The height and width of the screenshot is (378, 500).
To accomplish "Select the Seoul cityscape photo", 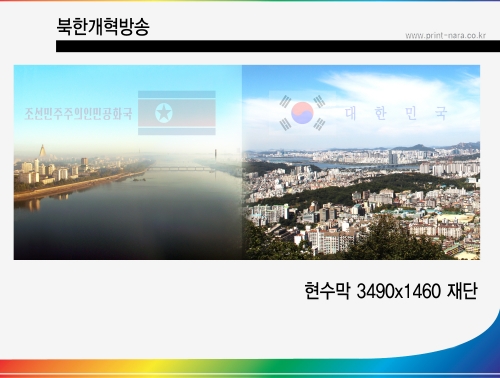I will tap(361, 162).
